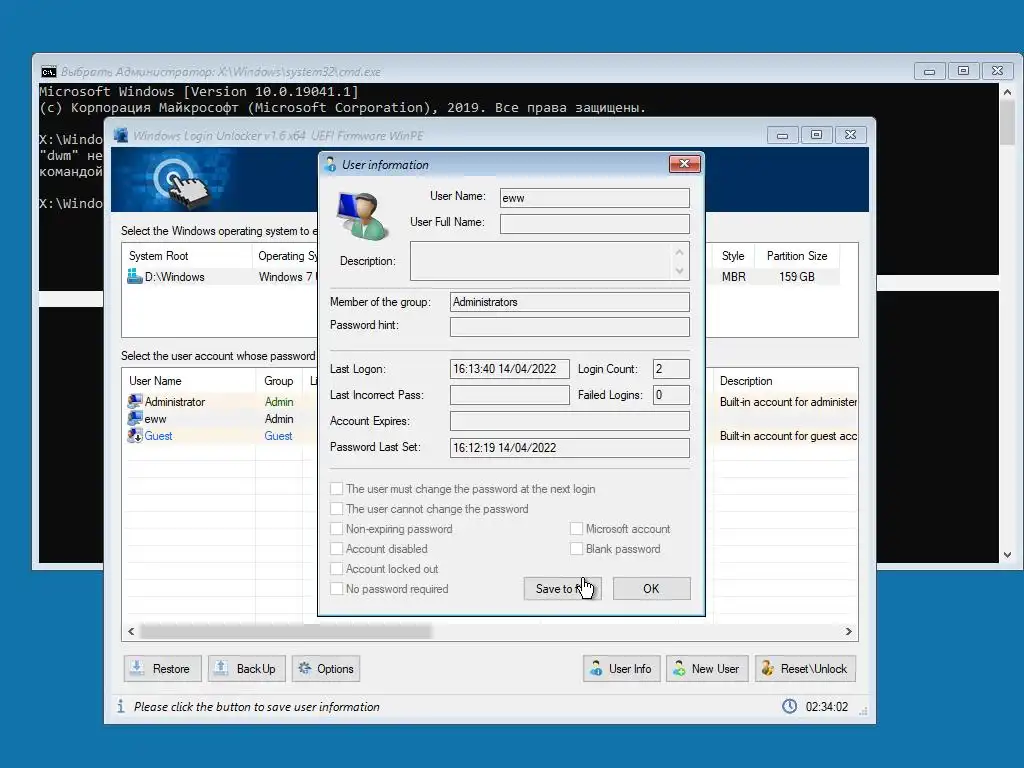Click the New User button
1024x768 pixels.
click(707, 669)
